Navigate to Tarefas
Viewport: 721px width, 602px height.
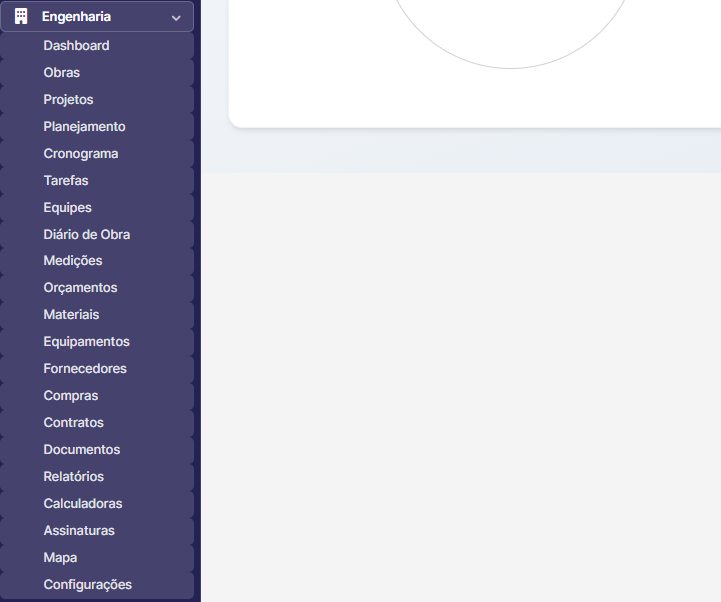coord(66,181)
